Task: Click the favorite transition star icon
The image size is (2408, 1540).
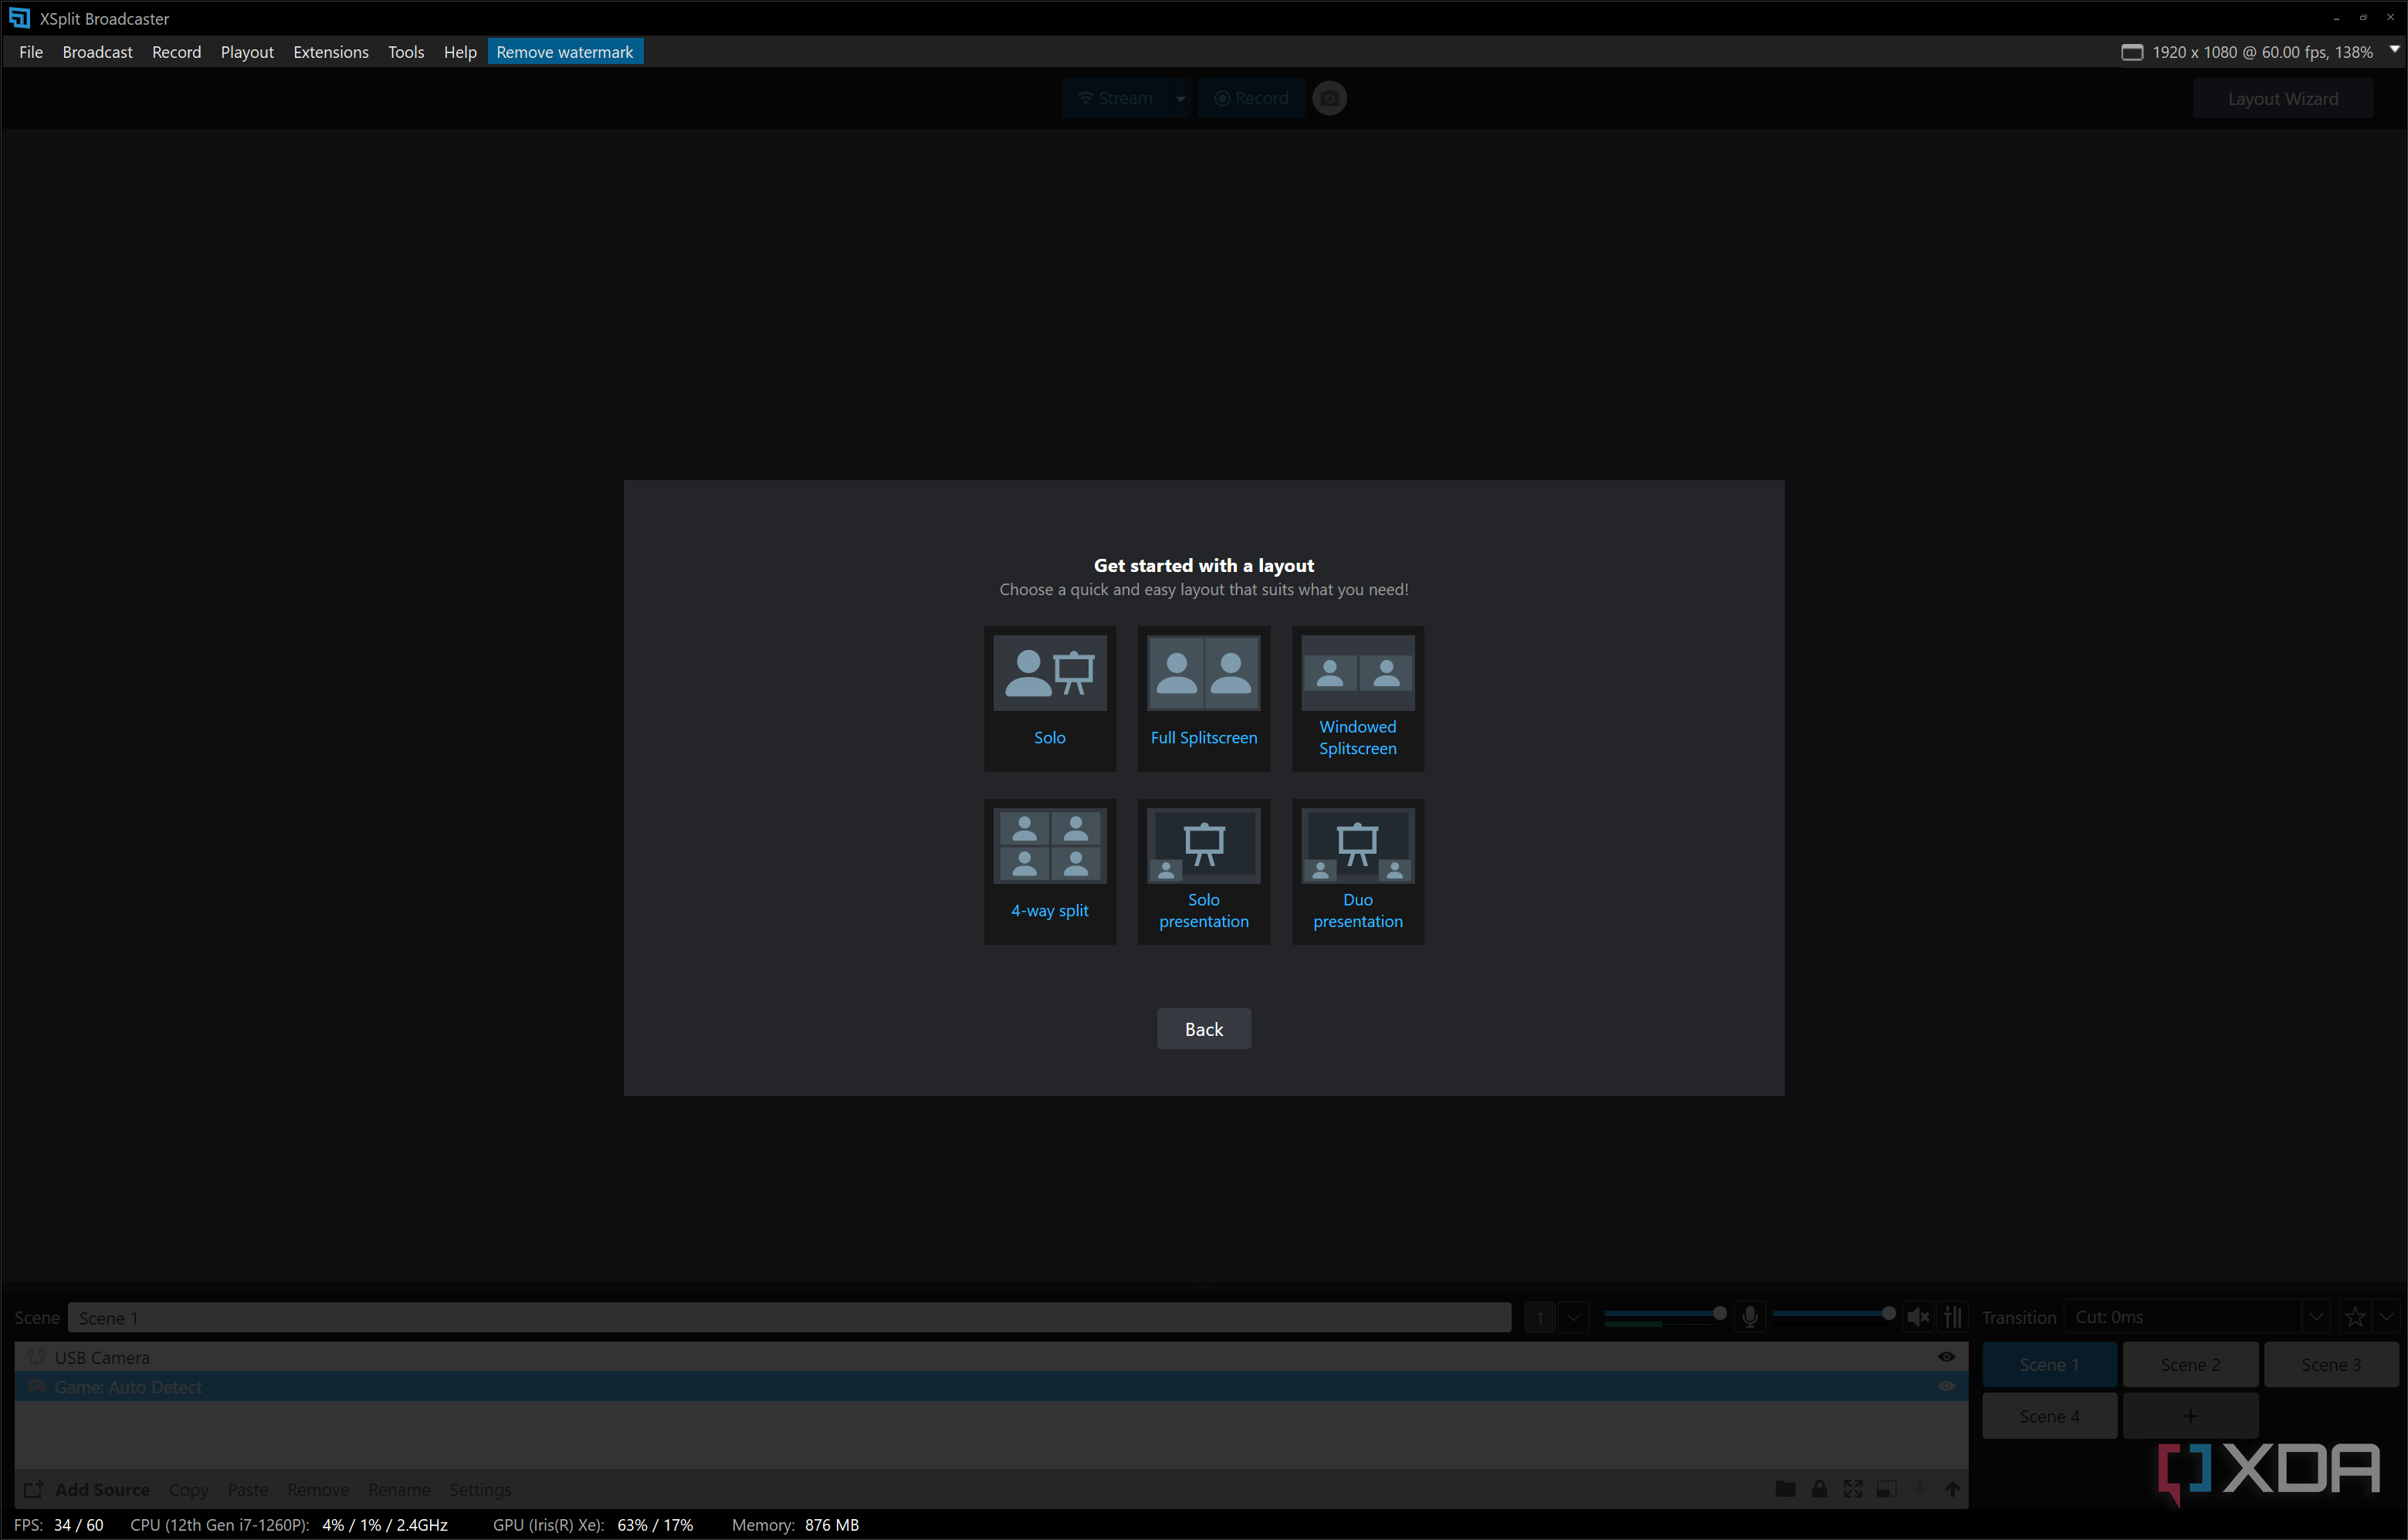Action: [x=2355, y=1317]
